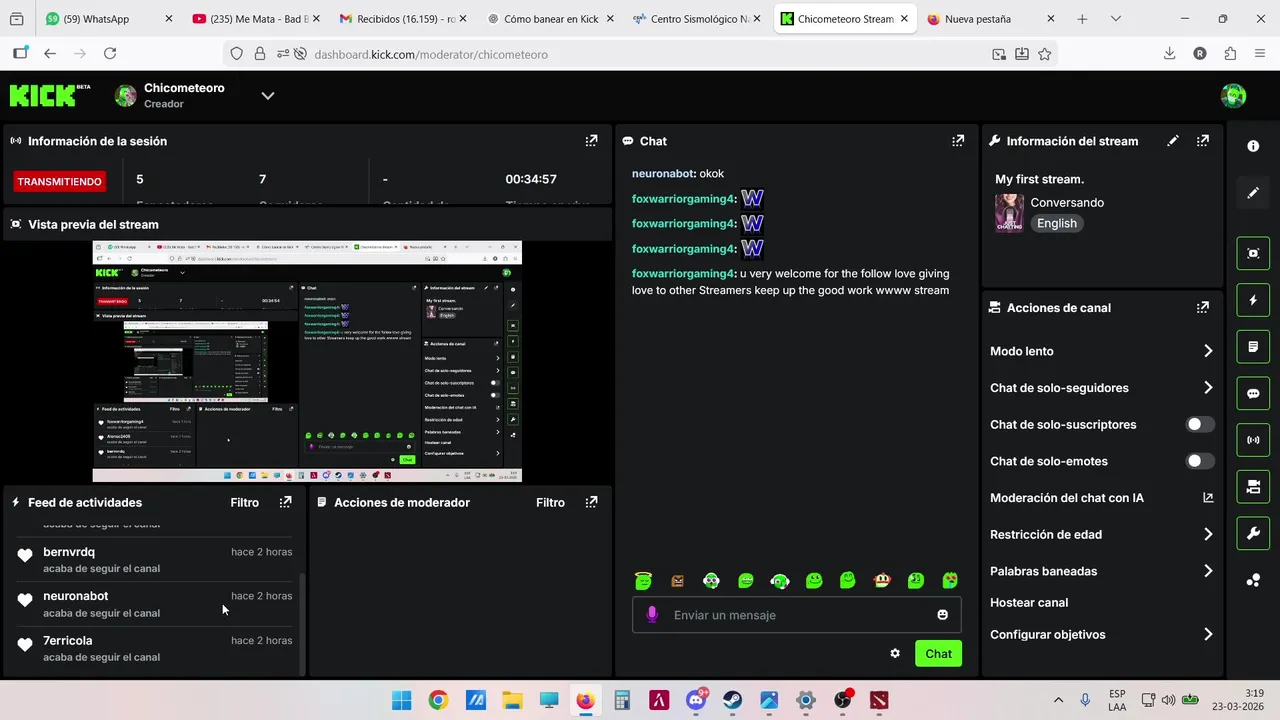Open Steam from the taskbar
This screenshot has width=1280, height=720.
(732, 700)
